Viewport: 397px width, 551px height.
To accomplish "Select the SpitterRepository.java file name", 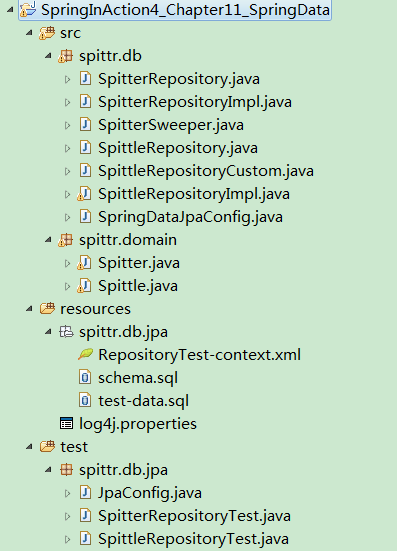I will point(179,79).
